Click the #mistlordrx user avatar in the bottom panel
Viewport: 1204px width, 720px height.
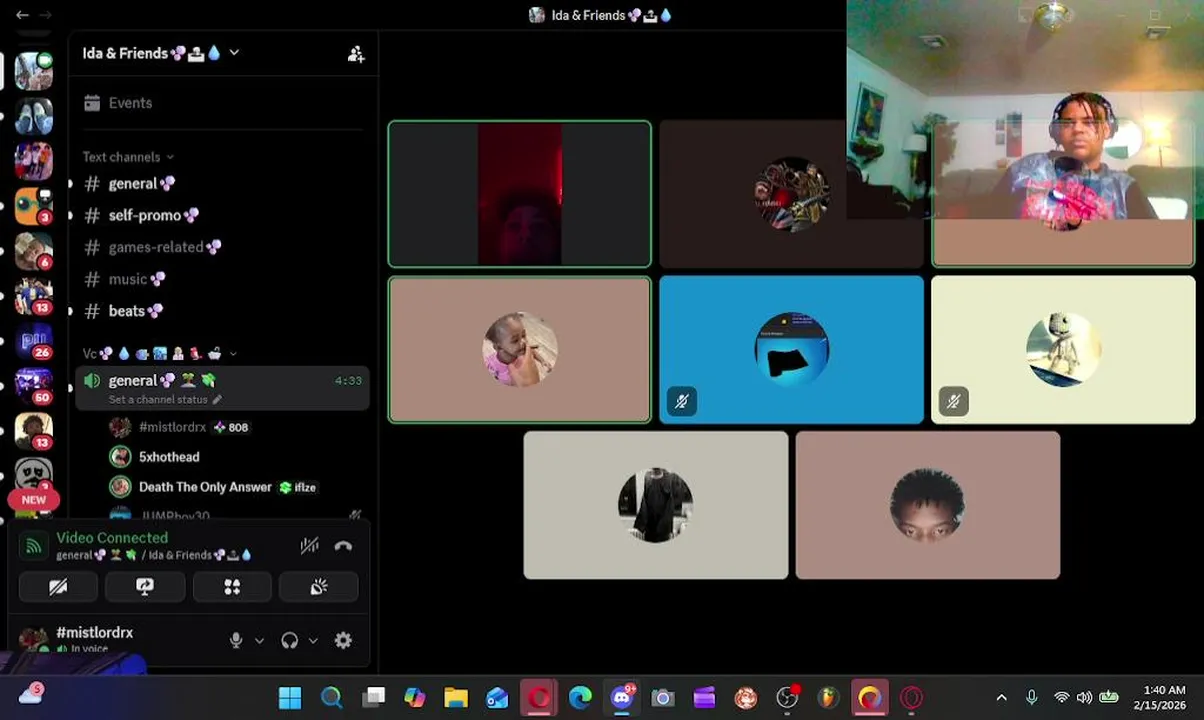click(33, 640)
